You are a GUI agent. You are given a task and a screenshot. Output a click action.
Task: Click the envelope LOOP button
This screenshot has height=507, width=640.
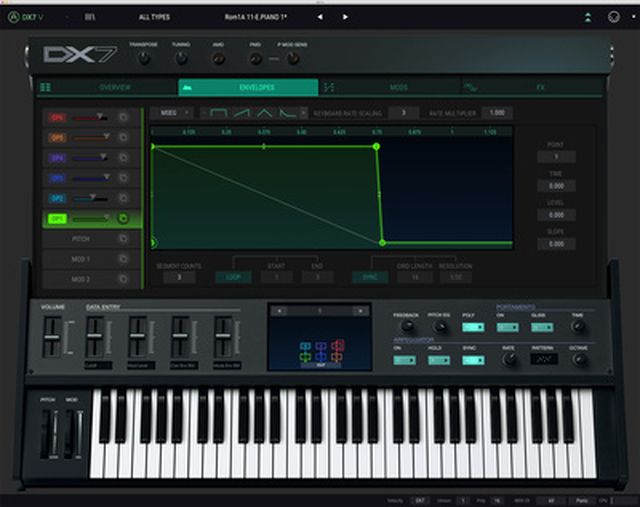(233, 278)
